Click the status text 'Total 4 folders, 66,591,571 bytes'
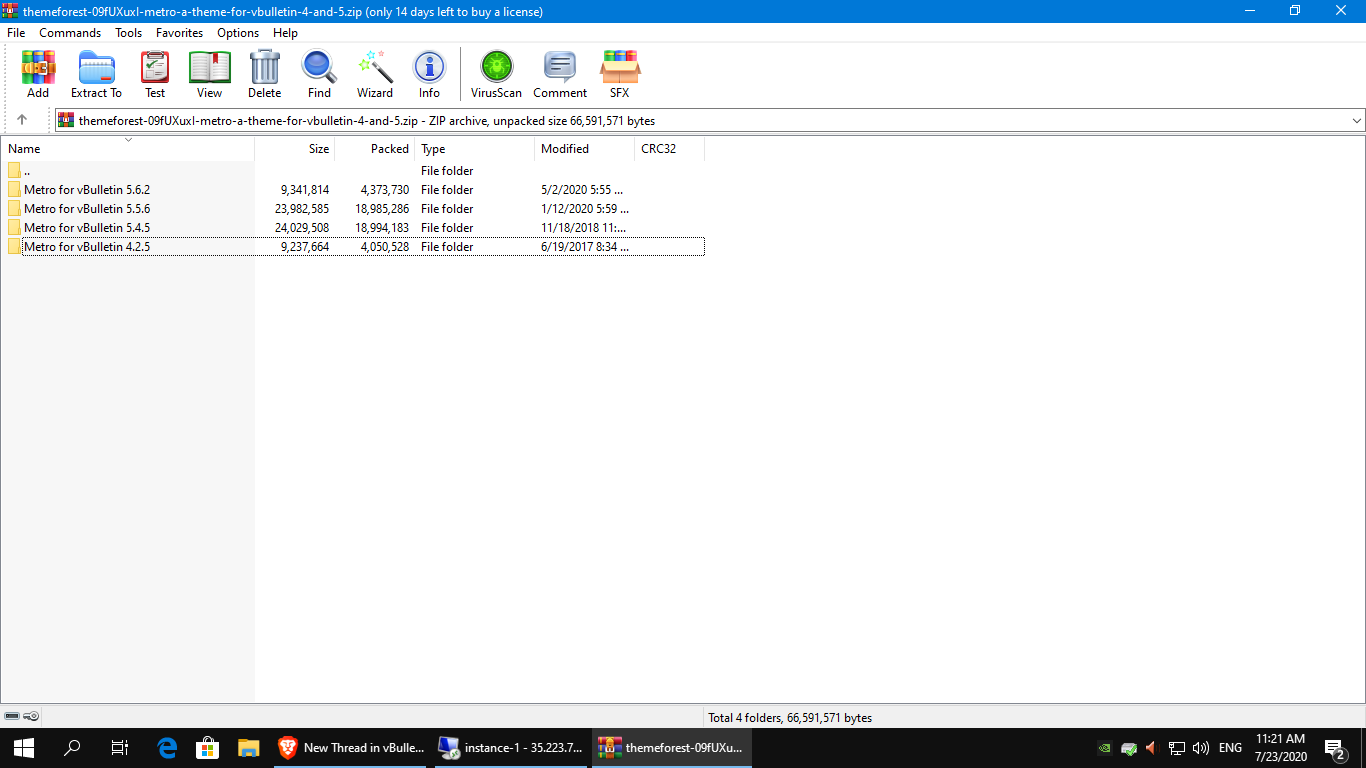Image resolution: width=1366 pixels, height=768 pixels. 790,718
